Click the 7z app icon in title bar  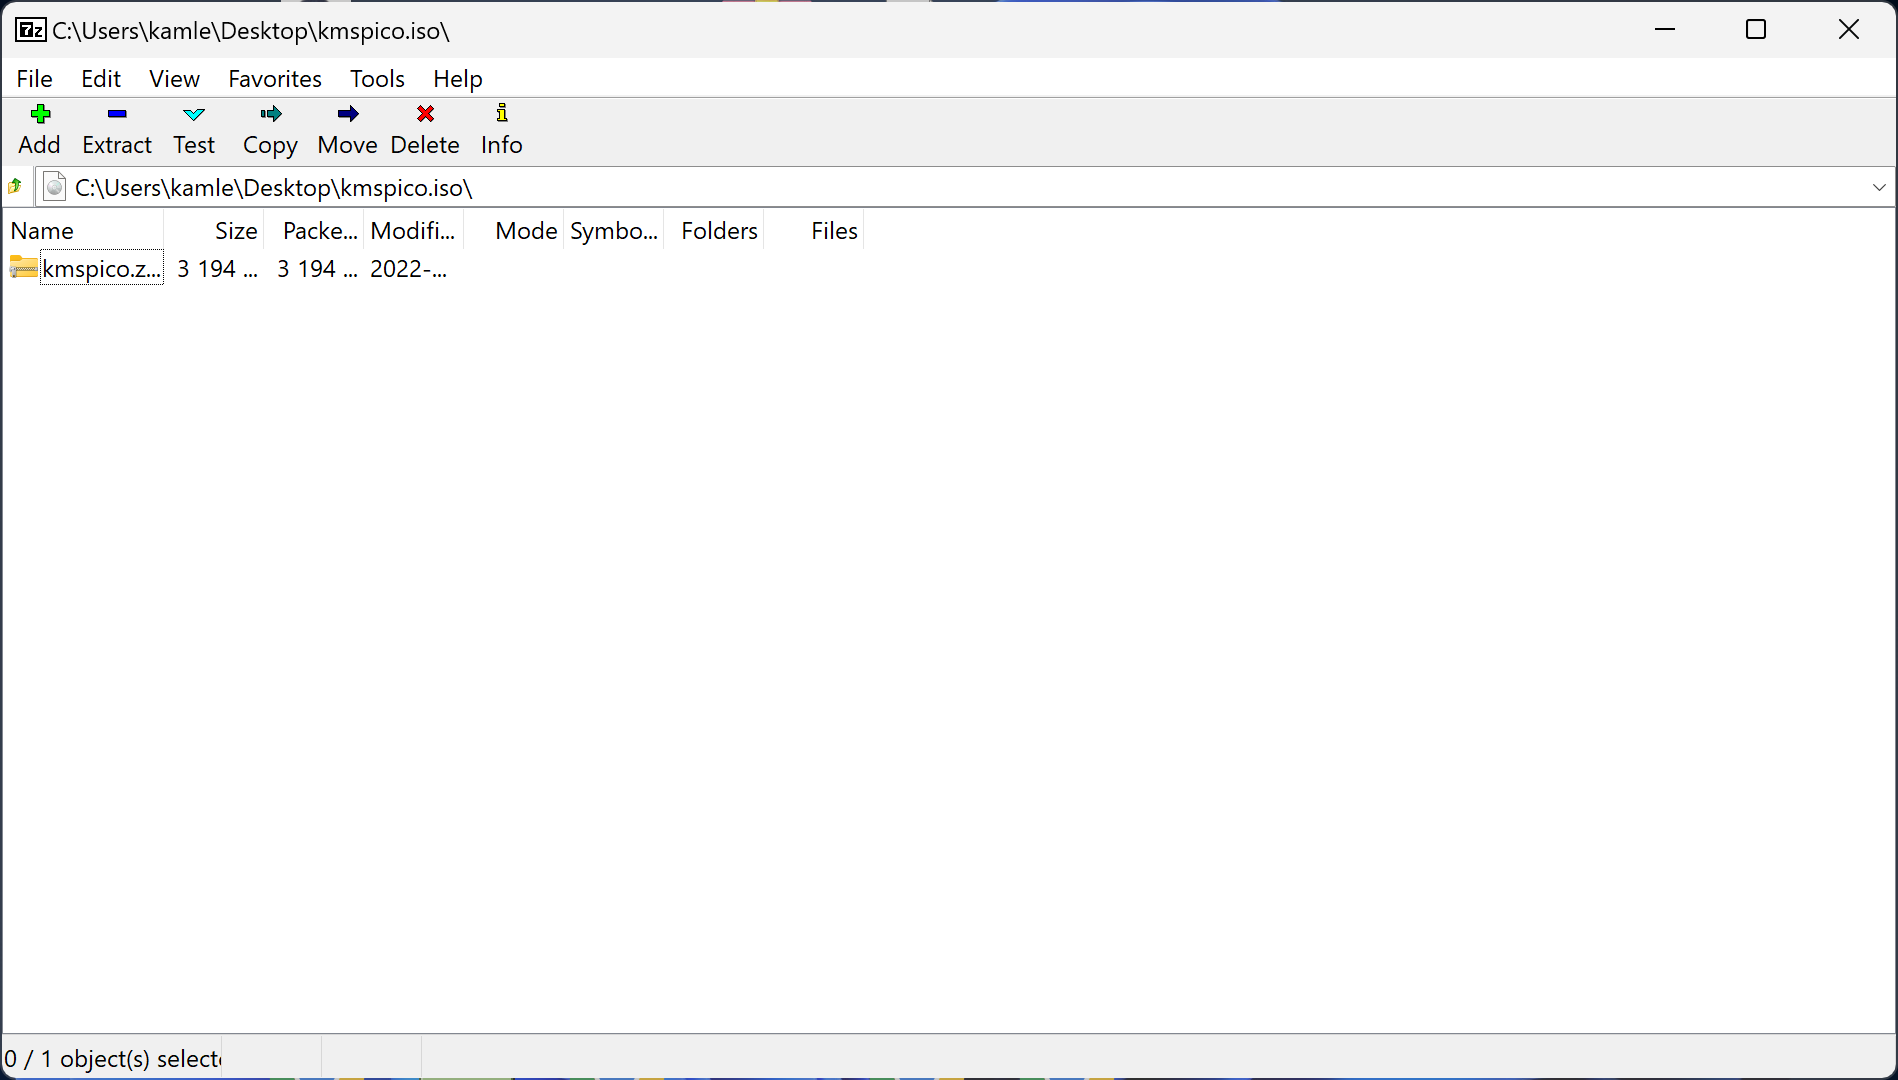(x=30, y=30)
